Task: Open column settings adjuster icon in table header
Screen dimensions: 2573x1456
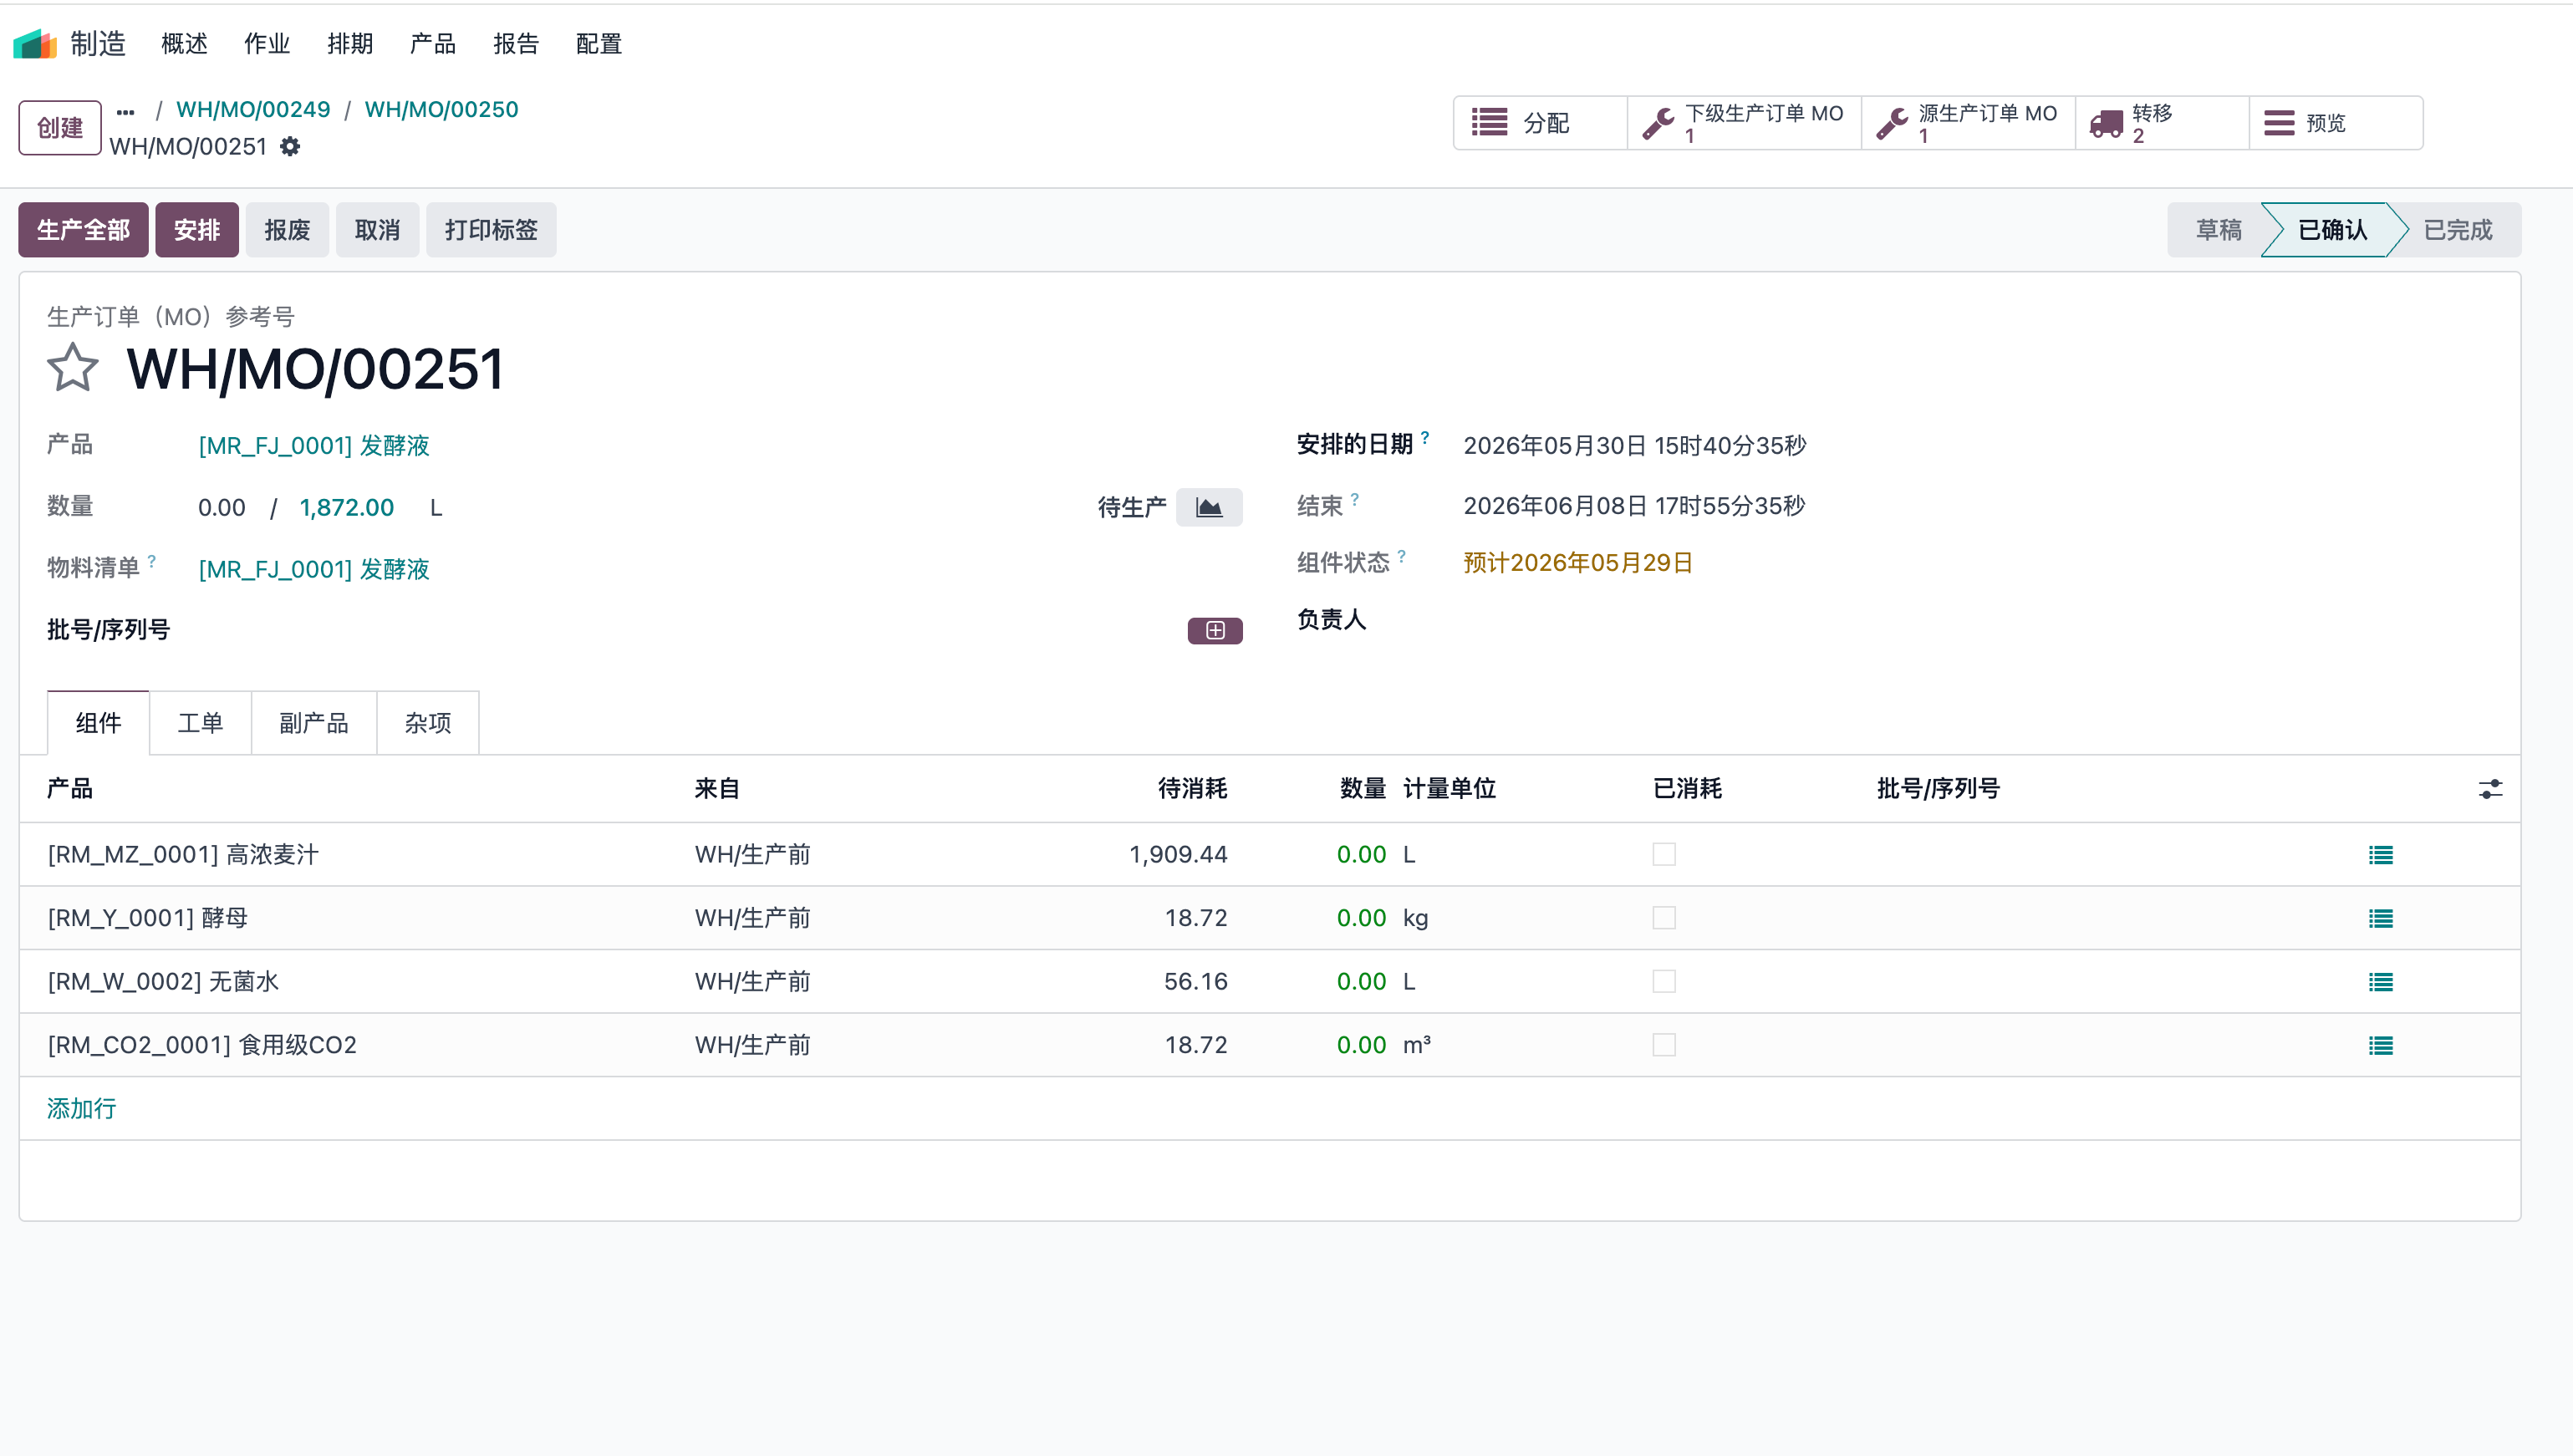Action: coord(2490,789)
